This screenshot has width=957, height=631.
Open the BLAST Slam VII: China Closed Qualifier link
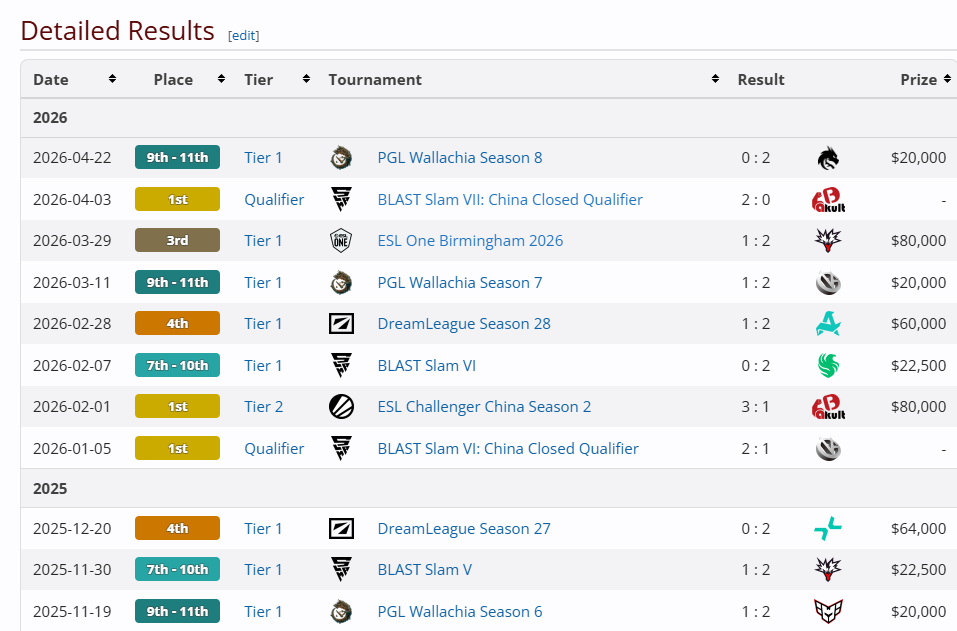(510, 200)
